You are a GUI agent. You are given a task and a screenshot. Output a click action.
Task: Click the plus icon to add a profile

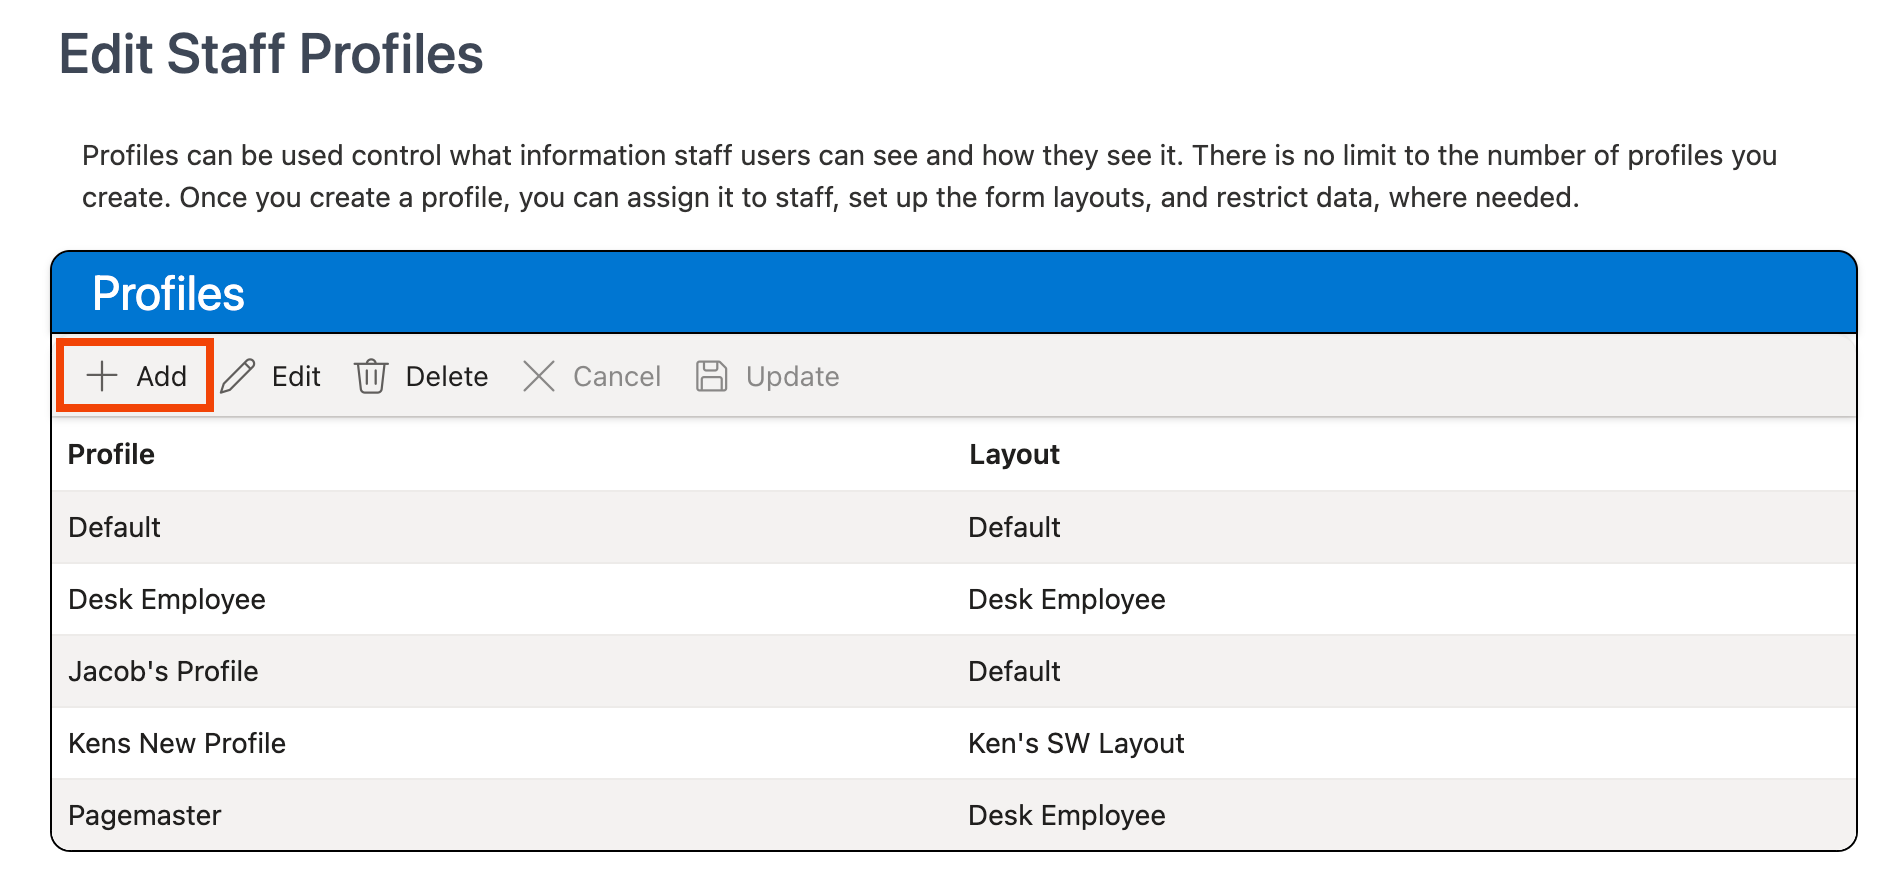tap(102, 376)
